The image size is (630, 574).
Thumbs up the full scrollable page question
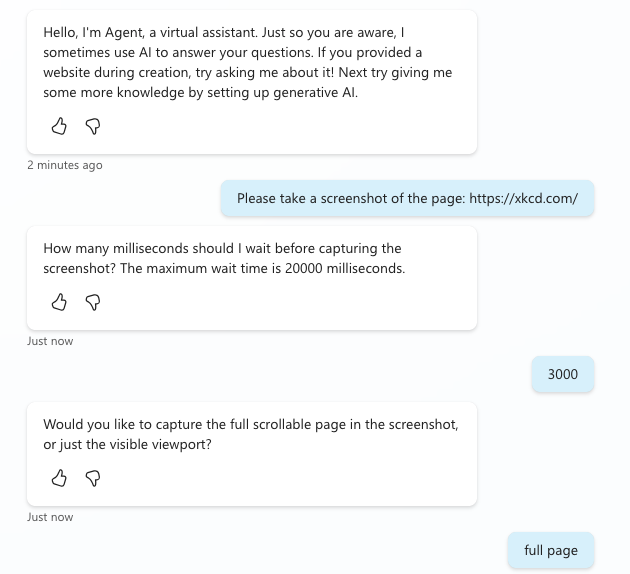(59, 478)
